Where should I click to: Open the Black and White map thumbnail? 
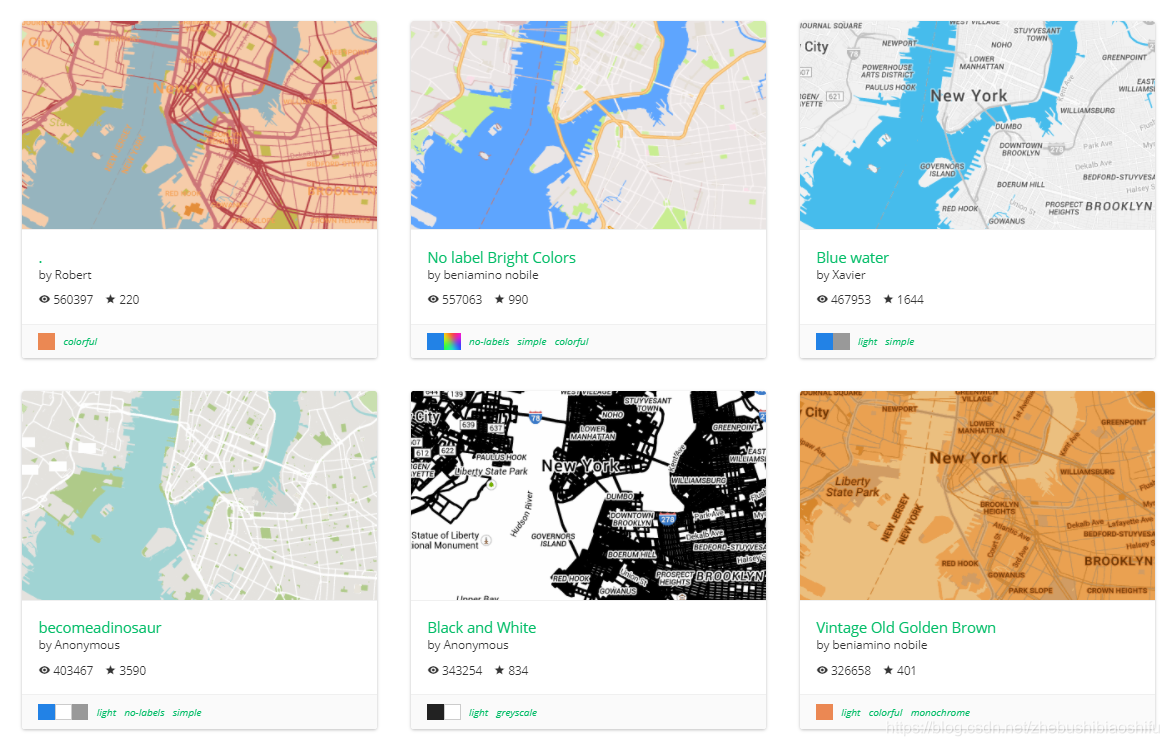pos(588,496)
